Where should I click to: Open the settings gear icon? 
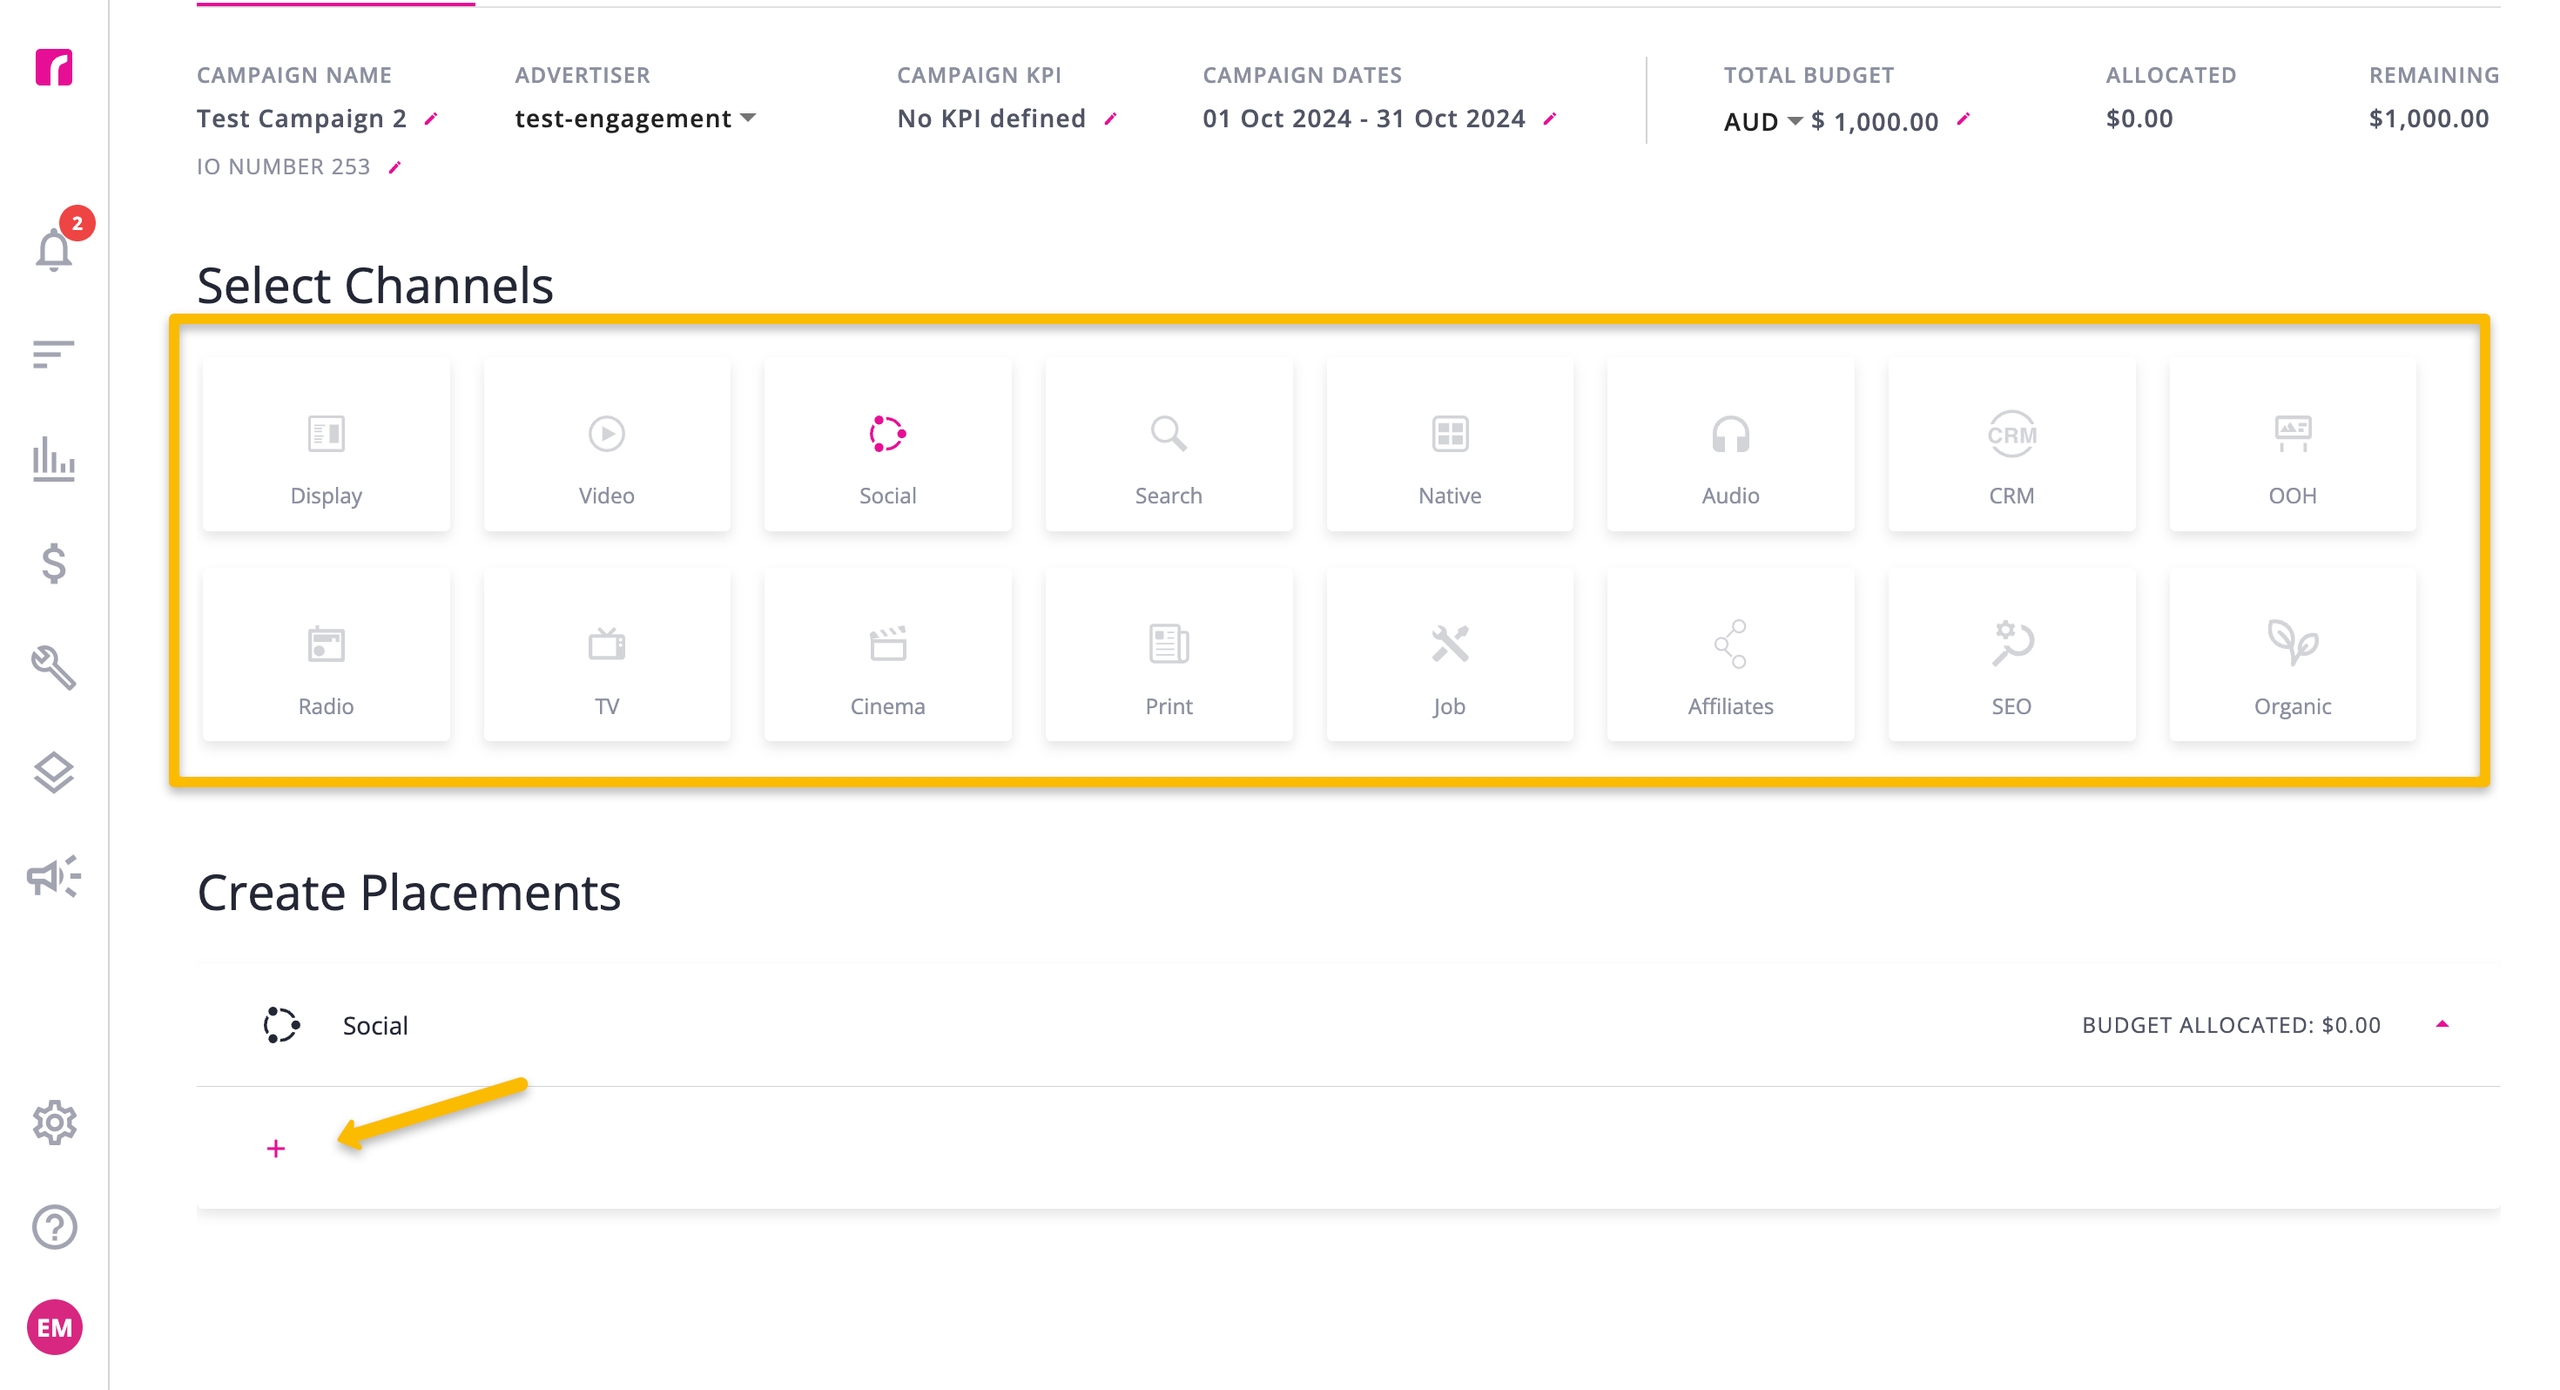pyautogui.click(x=54, y=1123)
